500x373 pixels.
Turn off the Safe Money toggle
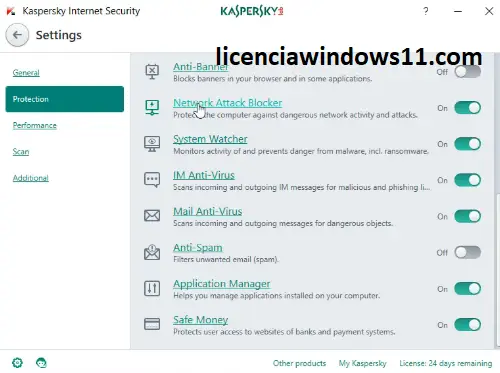click(468, 325)
